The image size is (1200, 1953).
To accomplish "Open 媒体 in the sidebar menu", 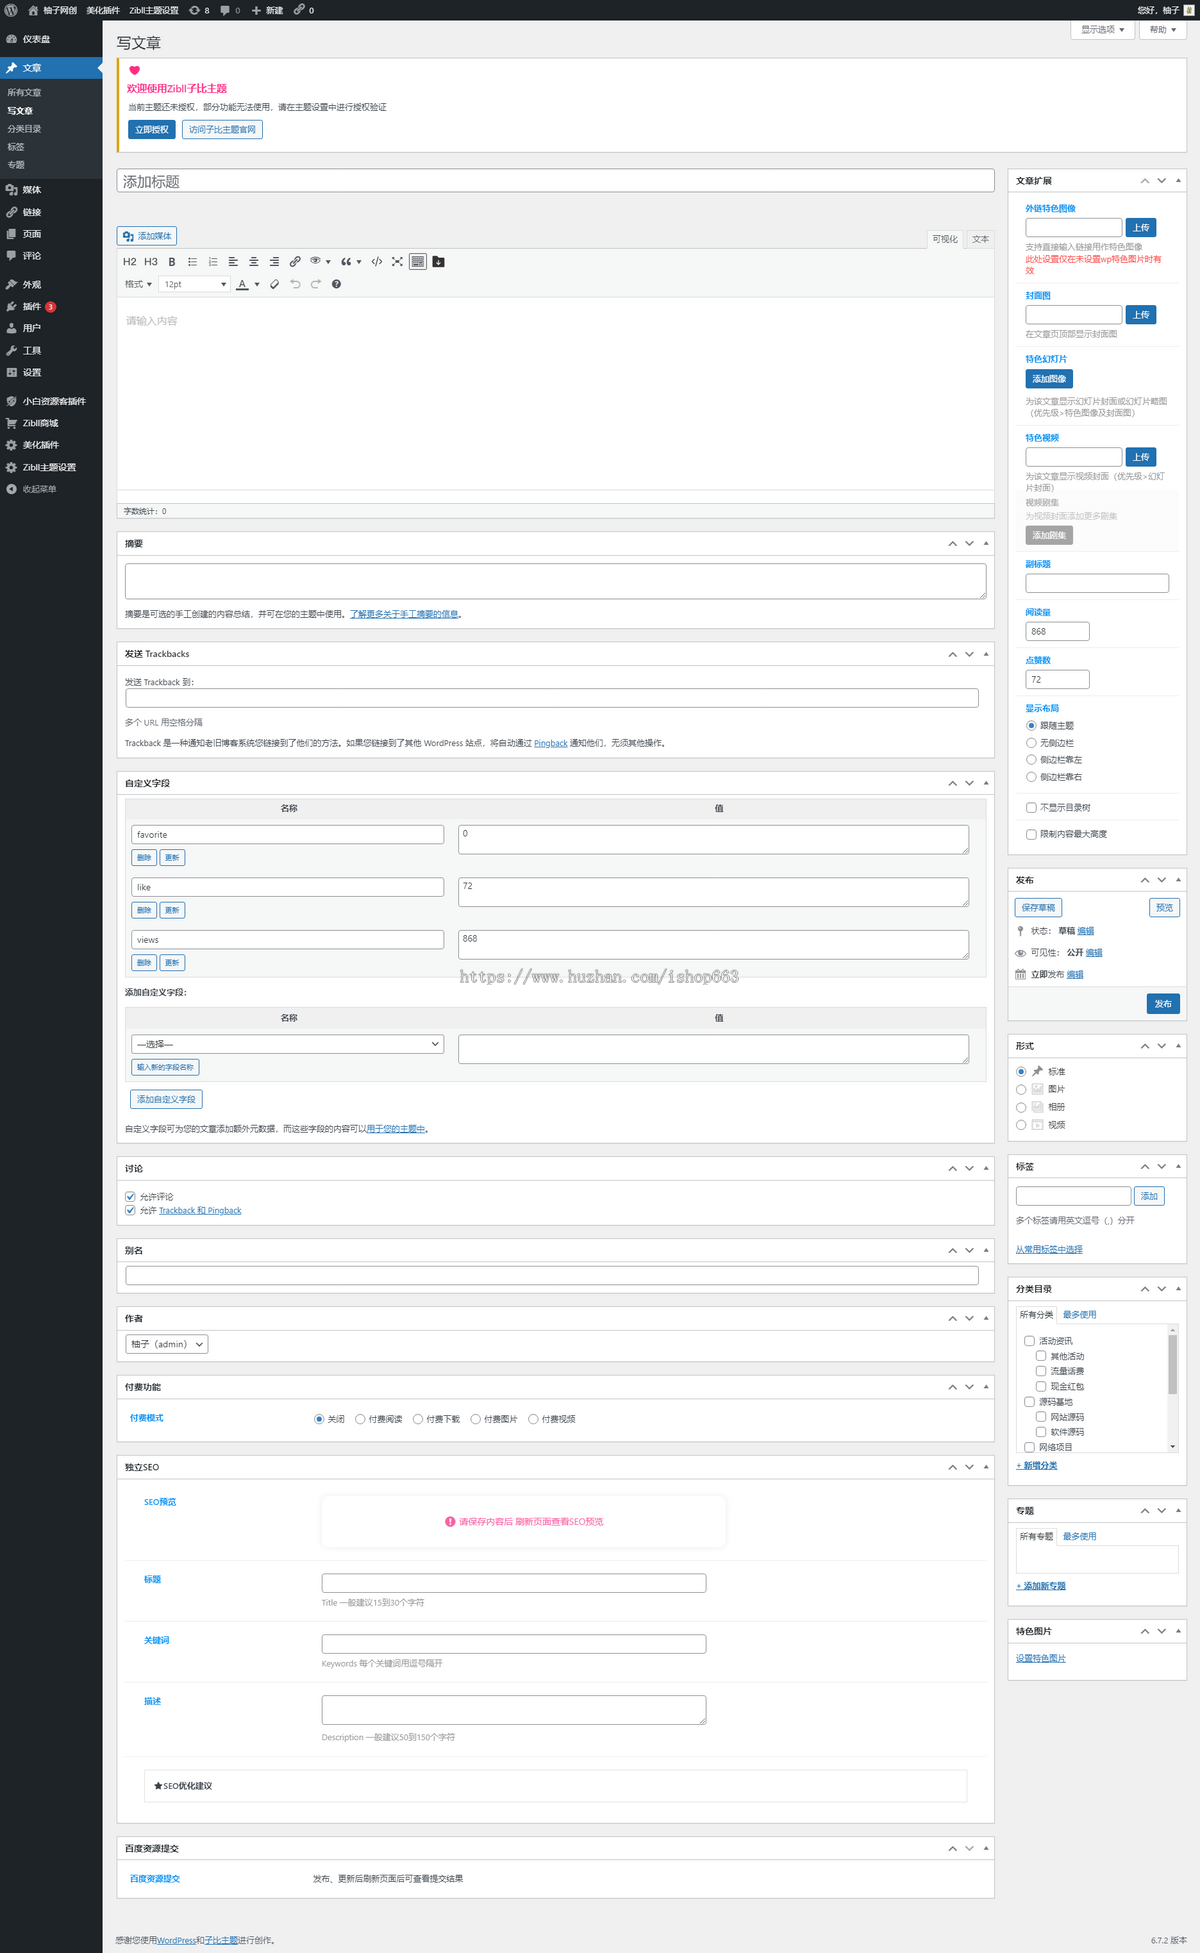I will [x=51, y=190].
